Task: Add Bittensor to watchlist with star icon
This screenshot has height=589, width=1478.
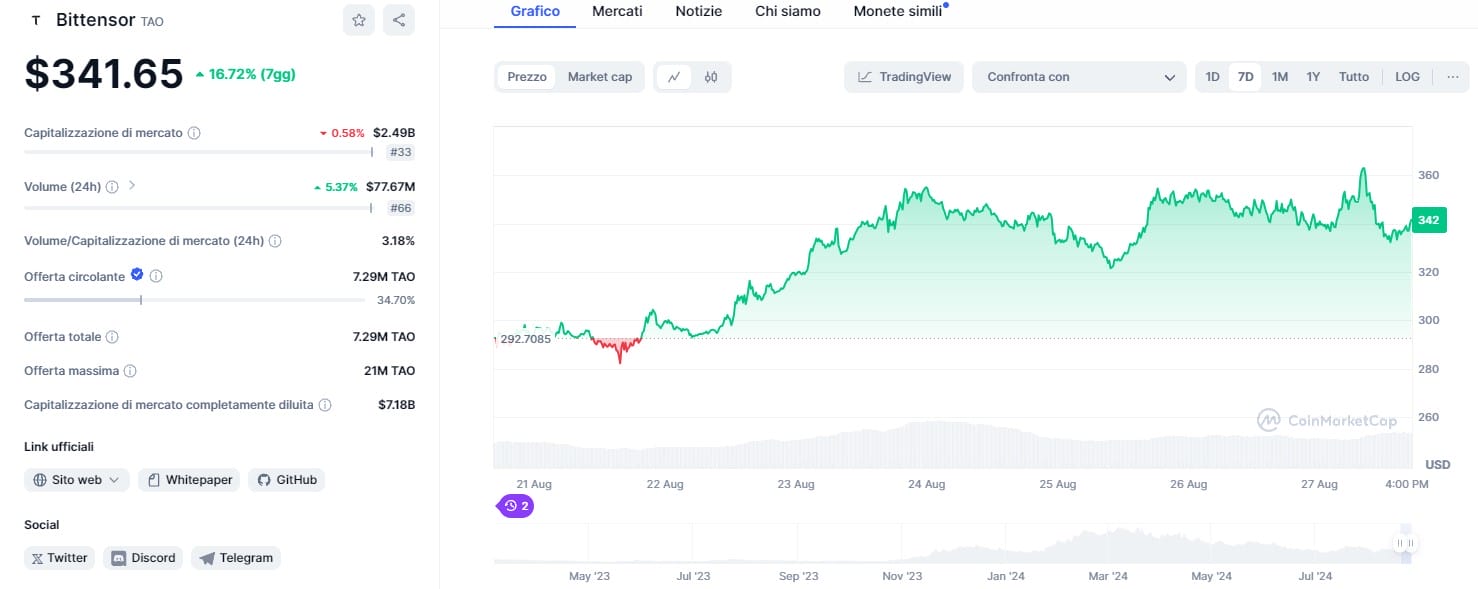Action: coord(358,20)
